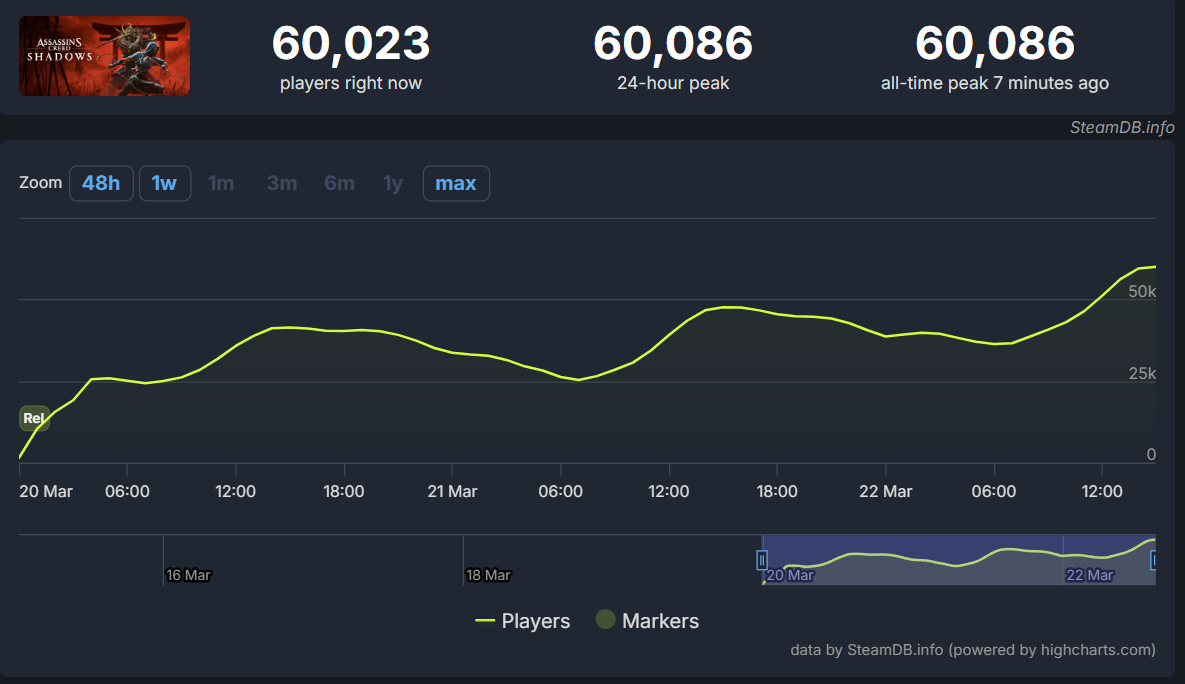The height and width of the screenshot is (684, 1185).
Task: Click the Assassin's Creed Shadows game thumbnail
Action: click(104, 56)
